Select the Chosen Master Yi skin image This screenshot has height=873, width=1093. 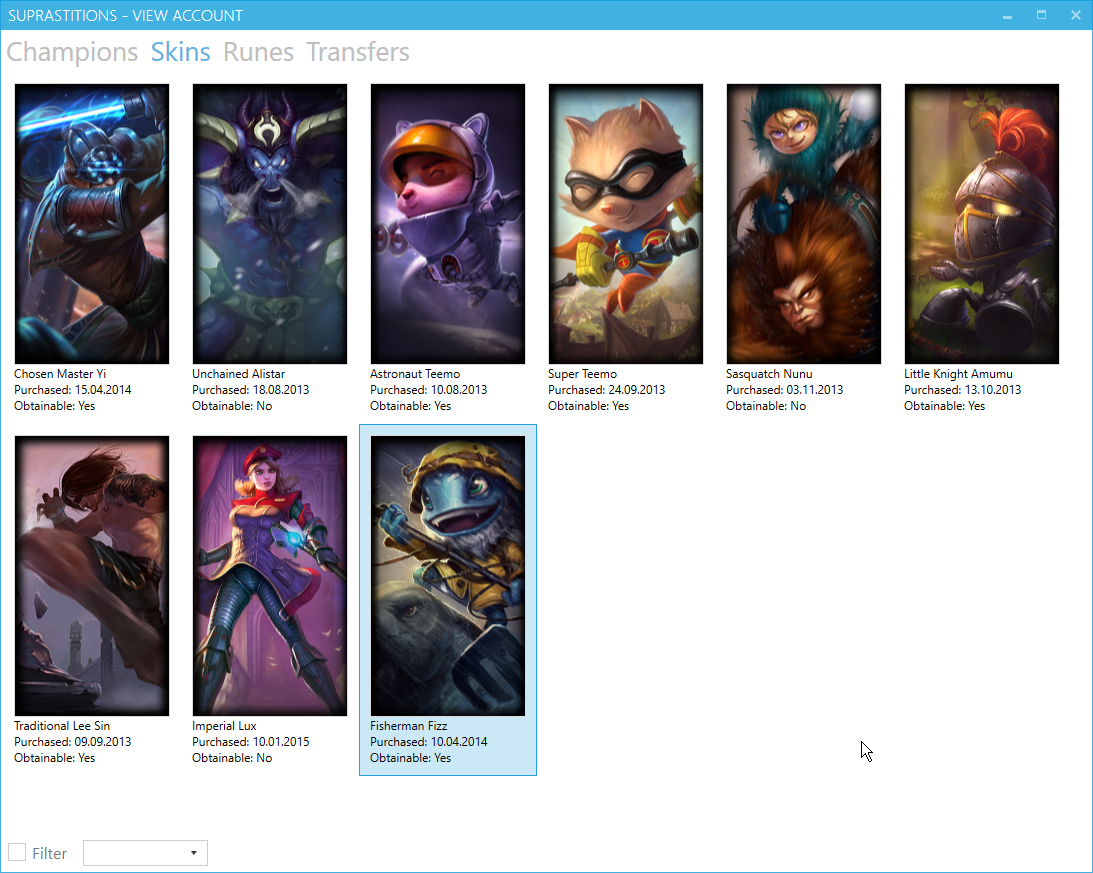(92, 224)
